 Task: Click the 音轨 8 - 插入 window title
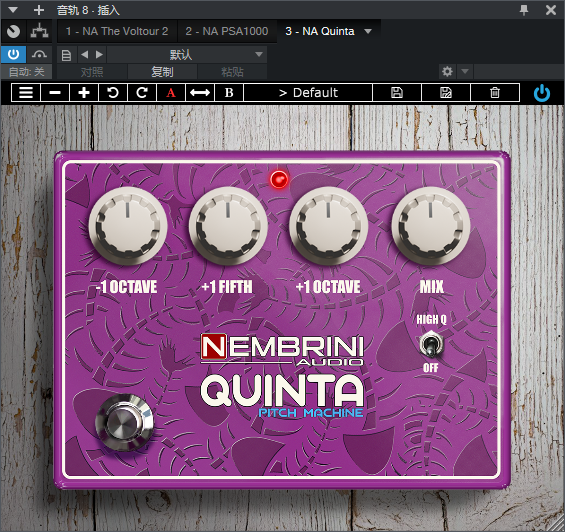coord(88,10)
